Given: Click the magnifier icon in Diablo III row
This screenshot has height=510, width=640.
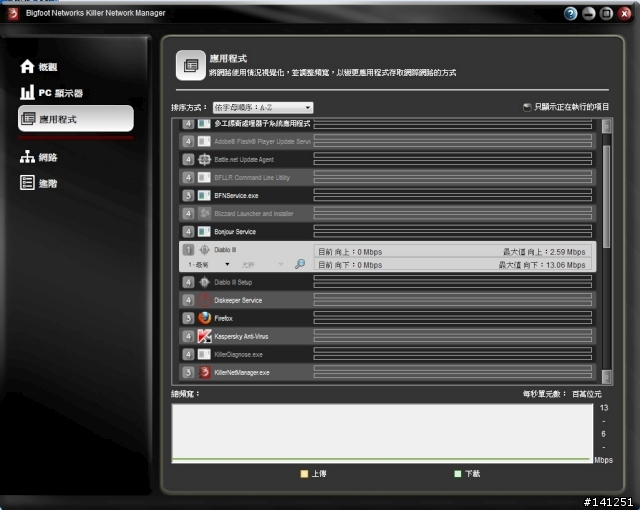Looking at the screenshot, I should (300, 264).
